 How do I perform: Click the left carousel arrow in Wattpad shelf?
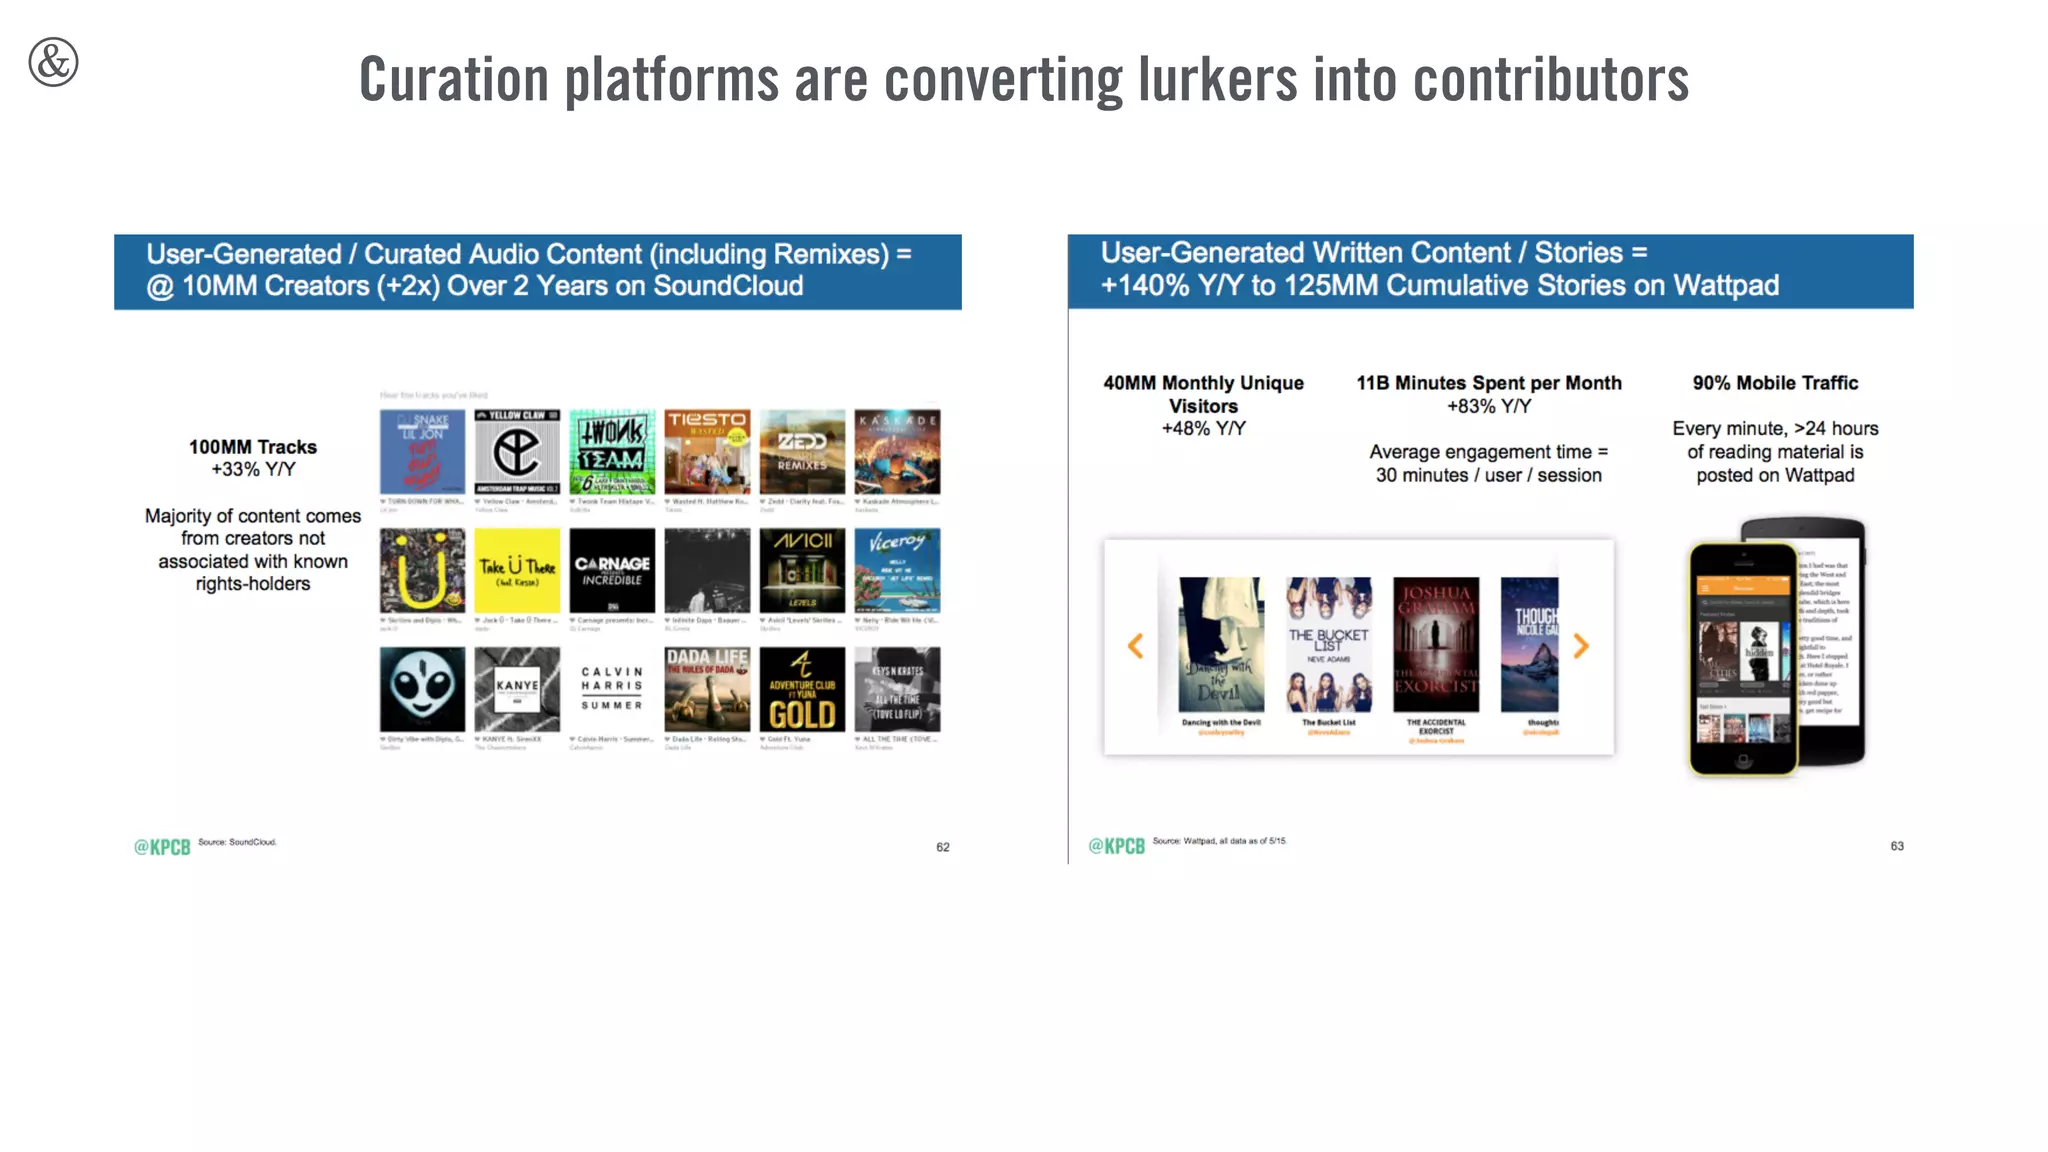[1135, 646]
